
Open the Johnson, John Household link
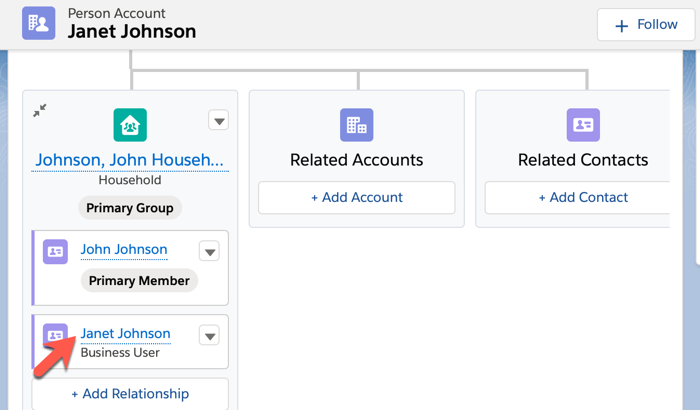click(130, 160)
